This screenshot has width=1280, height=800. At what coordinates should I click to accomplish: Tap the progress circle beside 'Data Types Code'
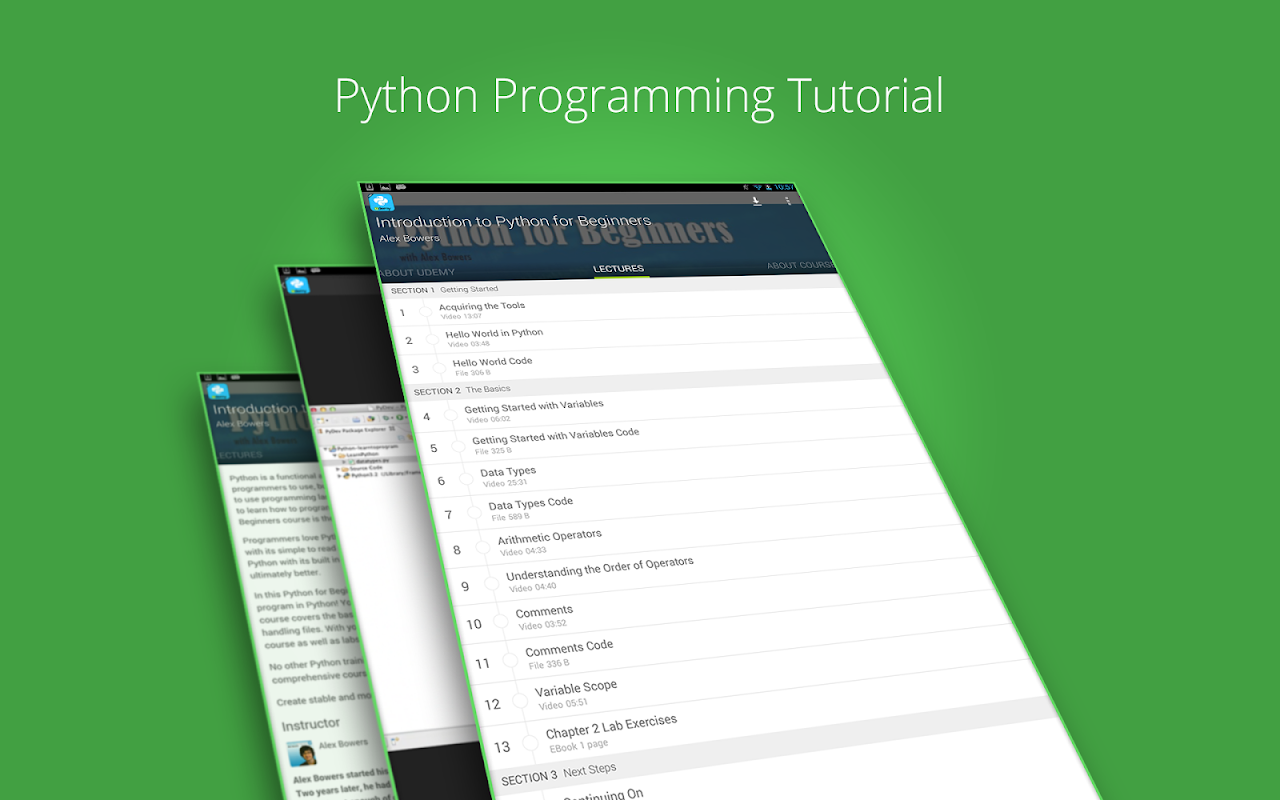(474, 513)
